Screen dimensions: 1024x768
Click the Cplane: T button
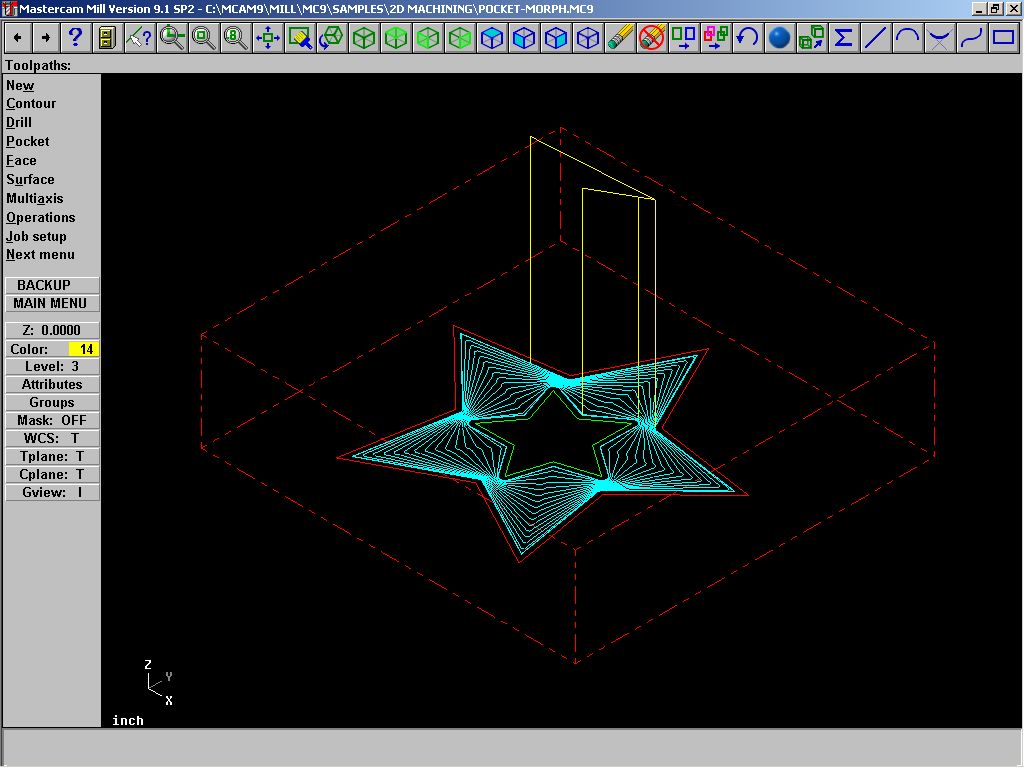click(52, 475)
